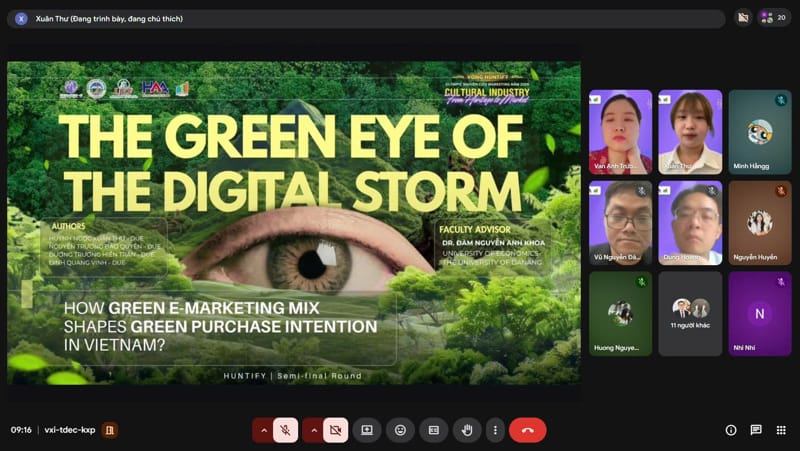This screenshot has width=800, height=451.
Task: Click the present screen icon
Action: [367, 430]
